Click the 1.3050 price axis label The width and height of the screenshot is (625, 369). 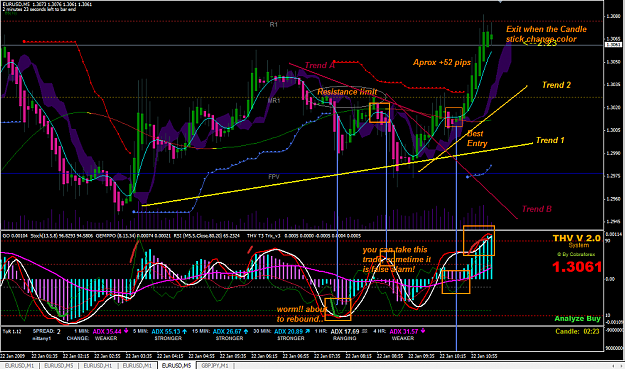(x=613, y=62)
